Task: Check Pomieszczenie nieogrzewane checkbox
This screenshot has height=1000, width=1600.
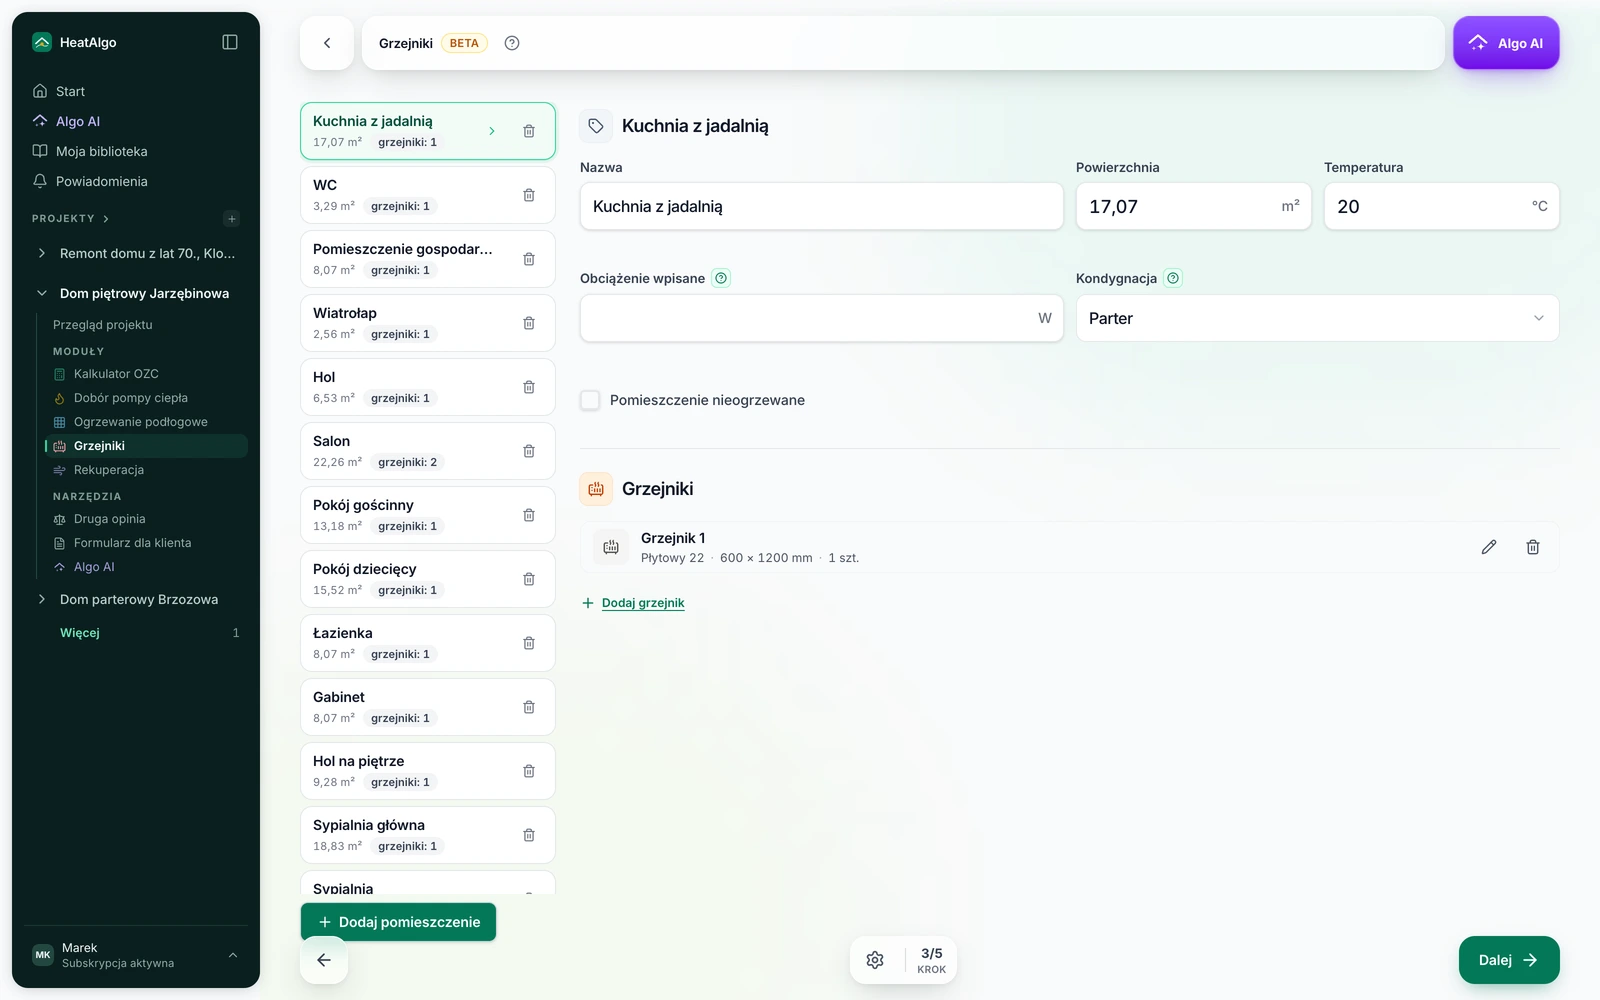Action: coord(590,400)
